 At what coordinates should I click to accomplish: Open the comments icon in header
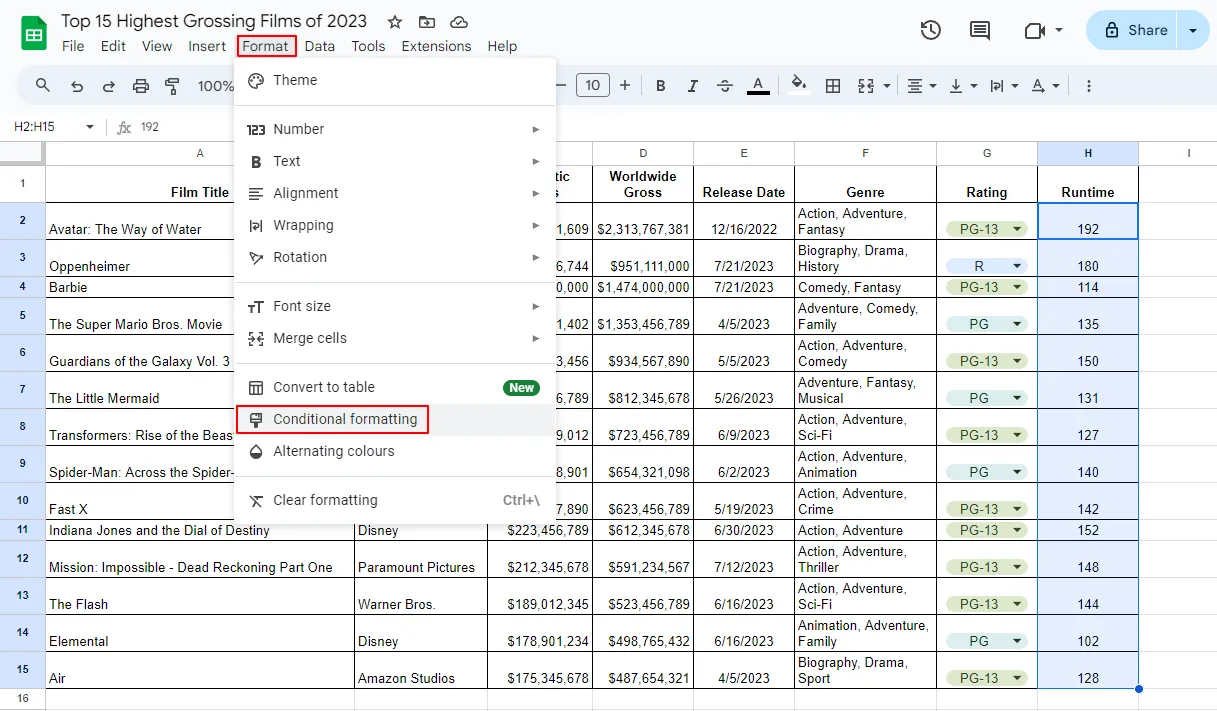coord(980,31)
